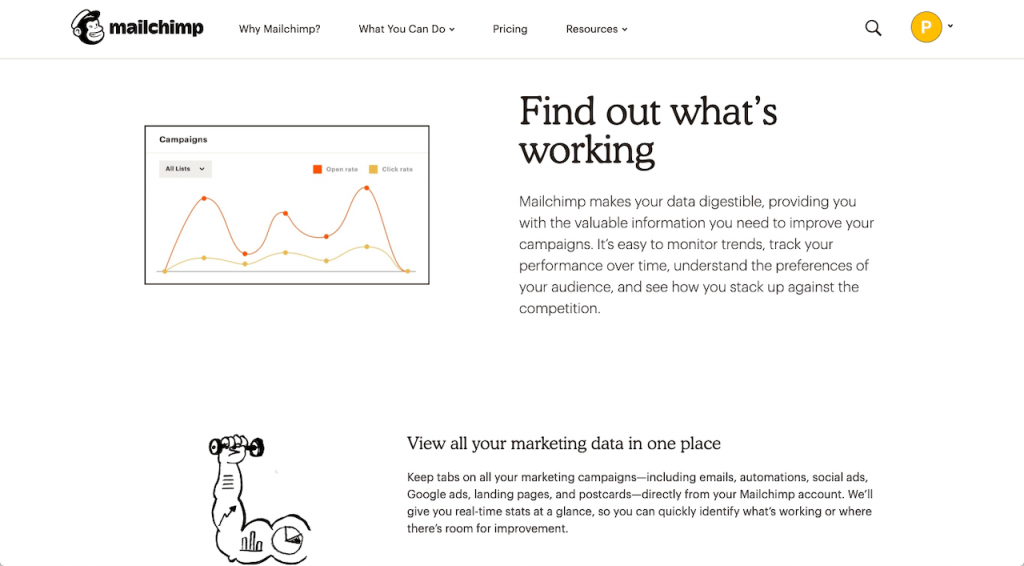Click the yellow Click rate legend square

click(374, 169)
